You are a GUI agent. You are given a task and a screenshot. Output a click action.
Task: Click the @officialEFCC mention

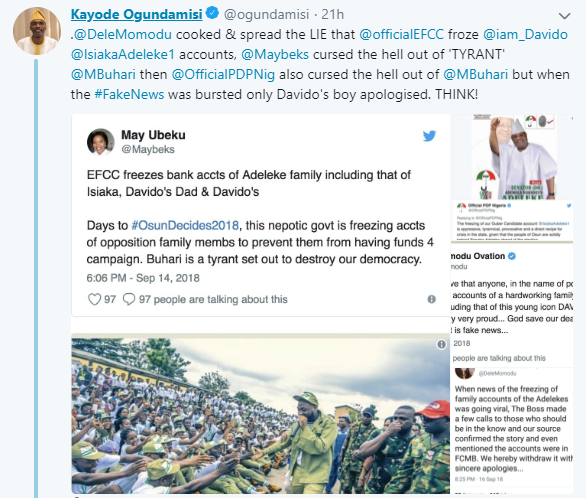click(401, 34)
